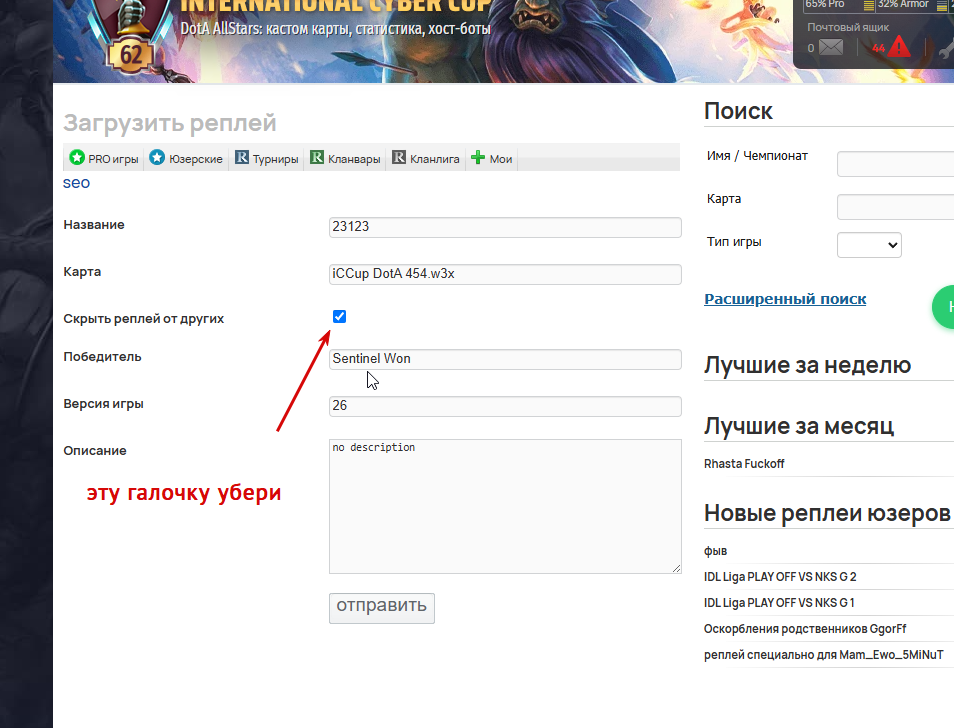Open the Расширенный поиск link
954x728 pixels.
785,299
